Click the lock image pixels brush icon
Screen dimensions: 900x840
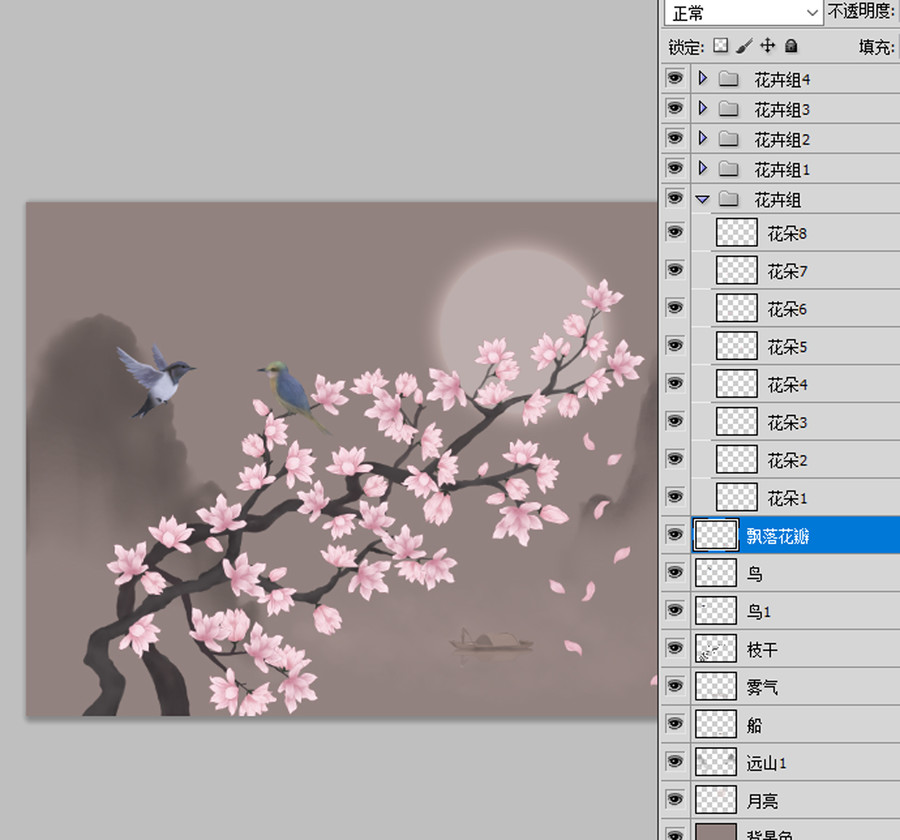(744, 46)
